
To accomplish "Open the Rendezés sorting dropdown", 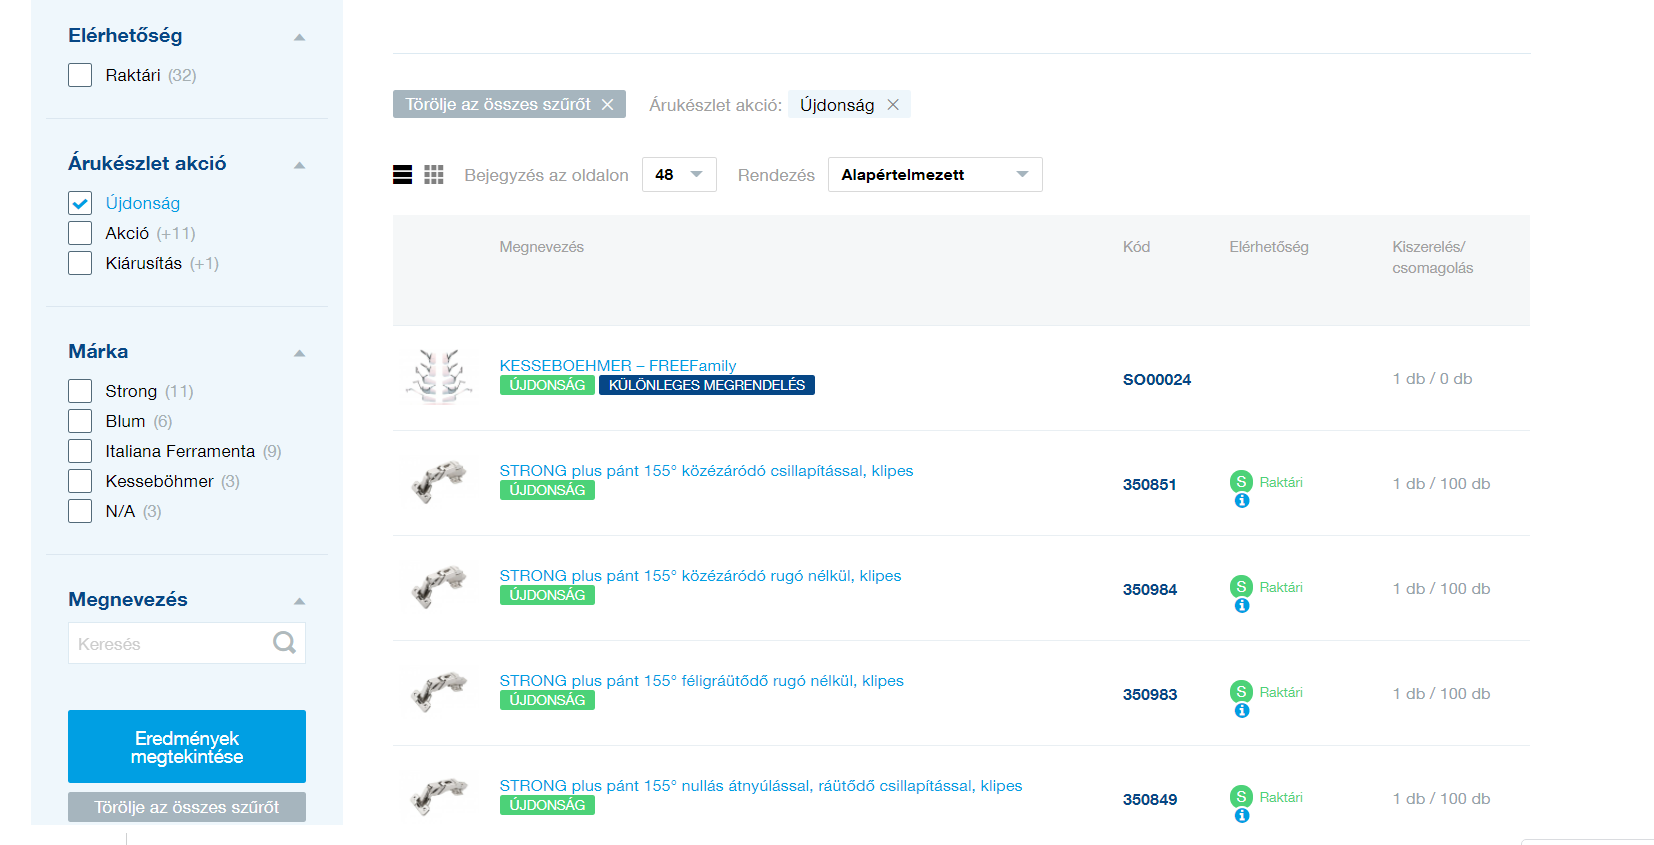I will pyautogui.click(x=934, y=175).
